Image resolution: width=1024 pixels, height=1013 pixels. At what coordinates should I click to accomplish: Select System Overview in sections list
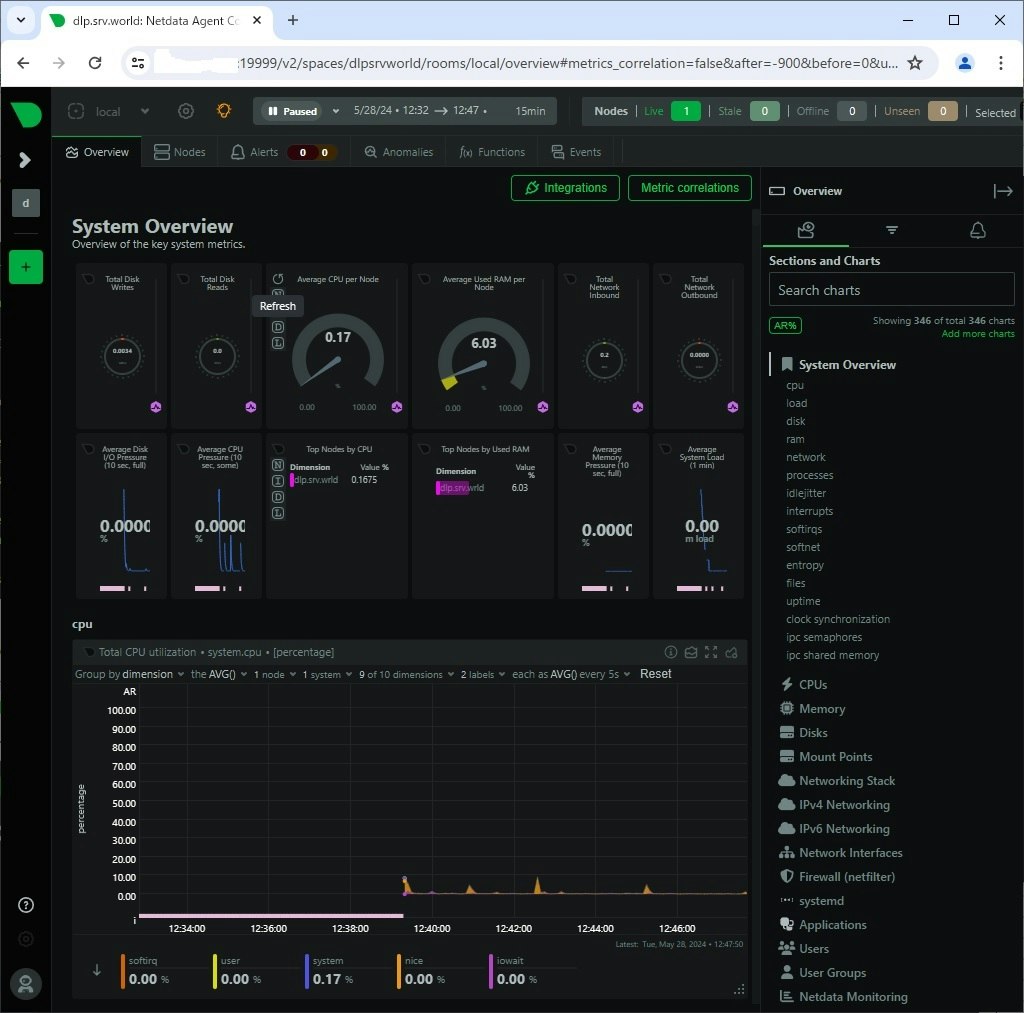(846, 364)
